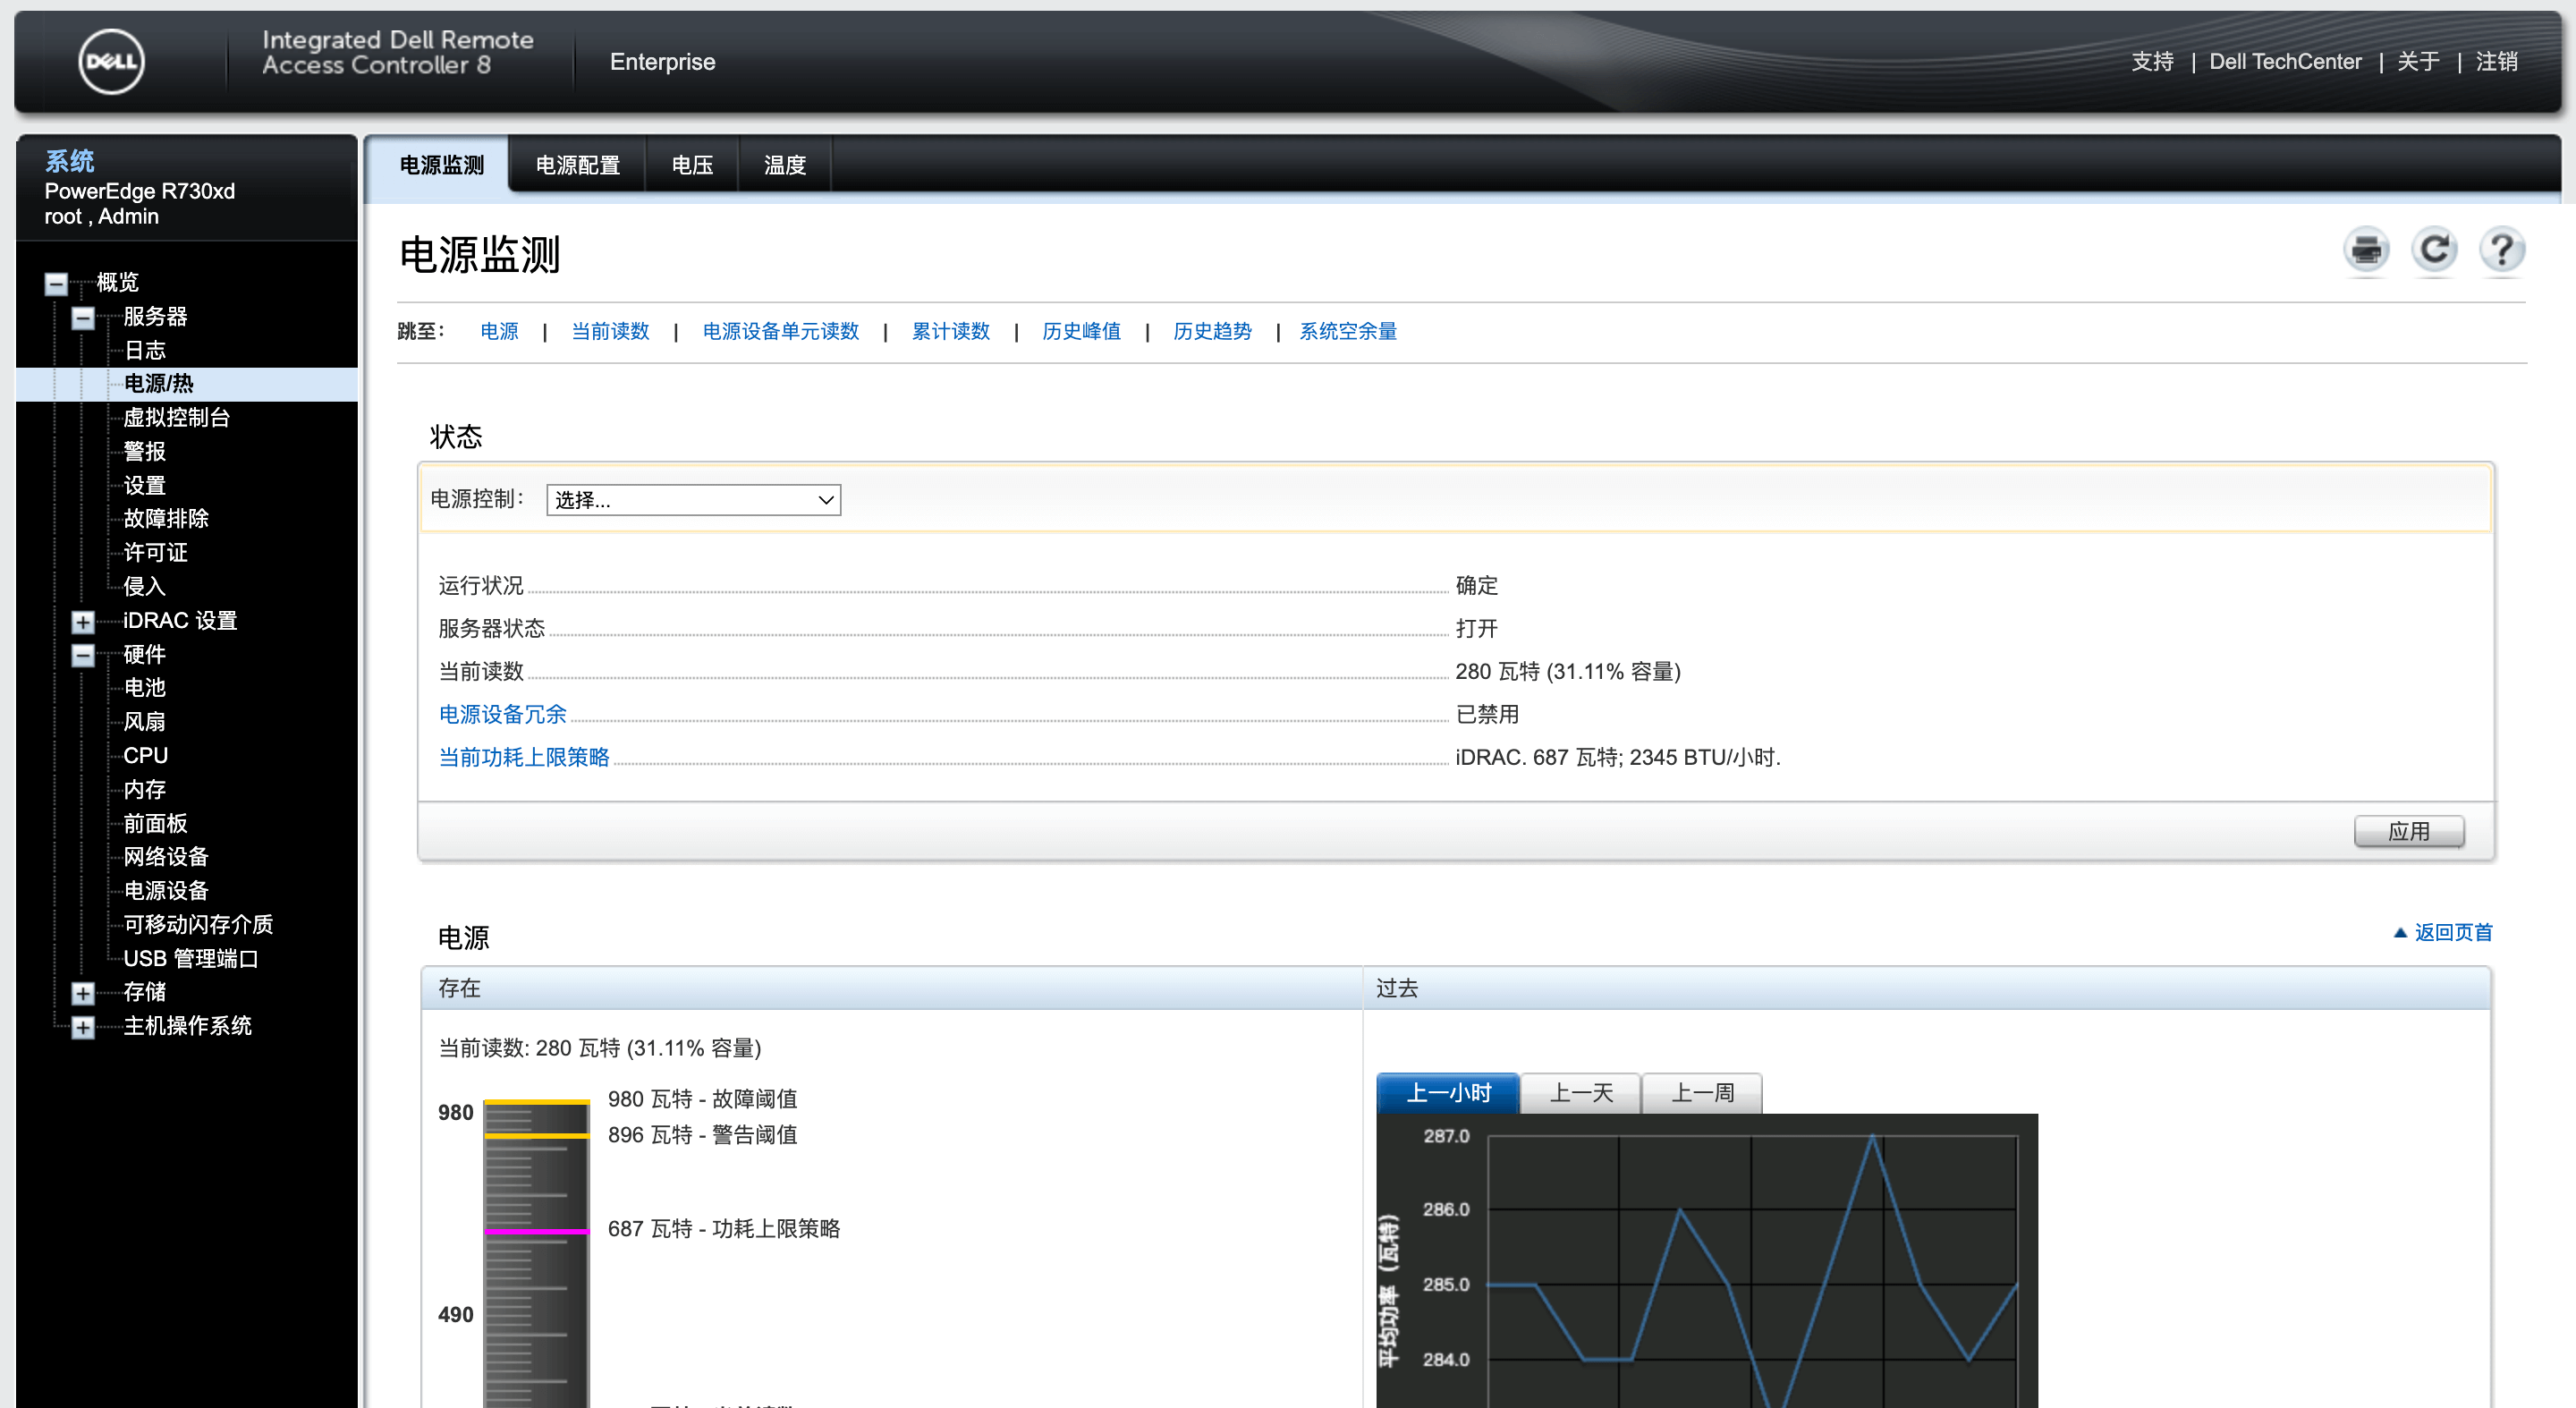2576x1408 pixels.
Task: Select 电源设备 in the tree
Action: (166, 891)
